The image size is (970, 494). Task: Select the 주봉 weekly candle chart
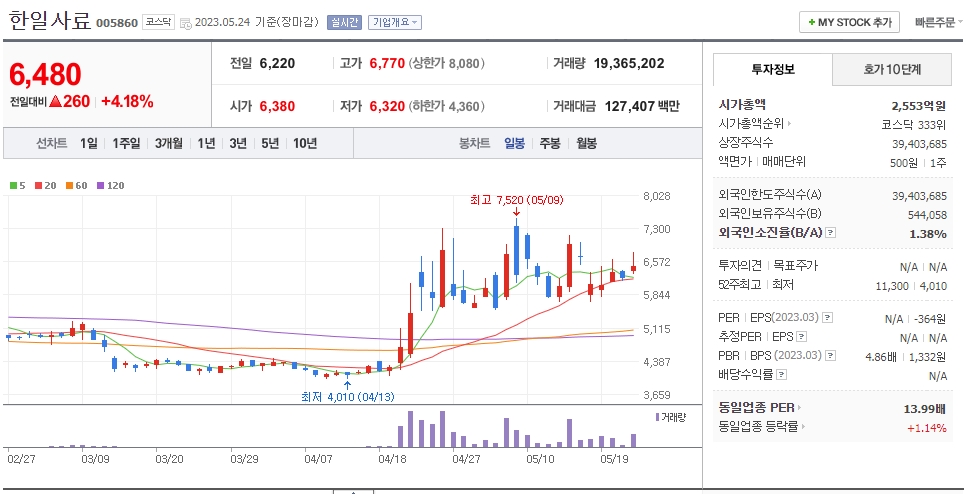550,143
